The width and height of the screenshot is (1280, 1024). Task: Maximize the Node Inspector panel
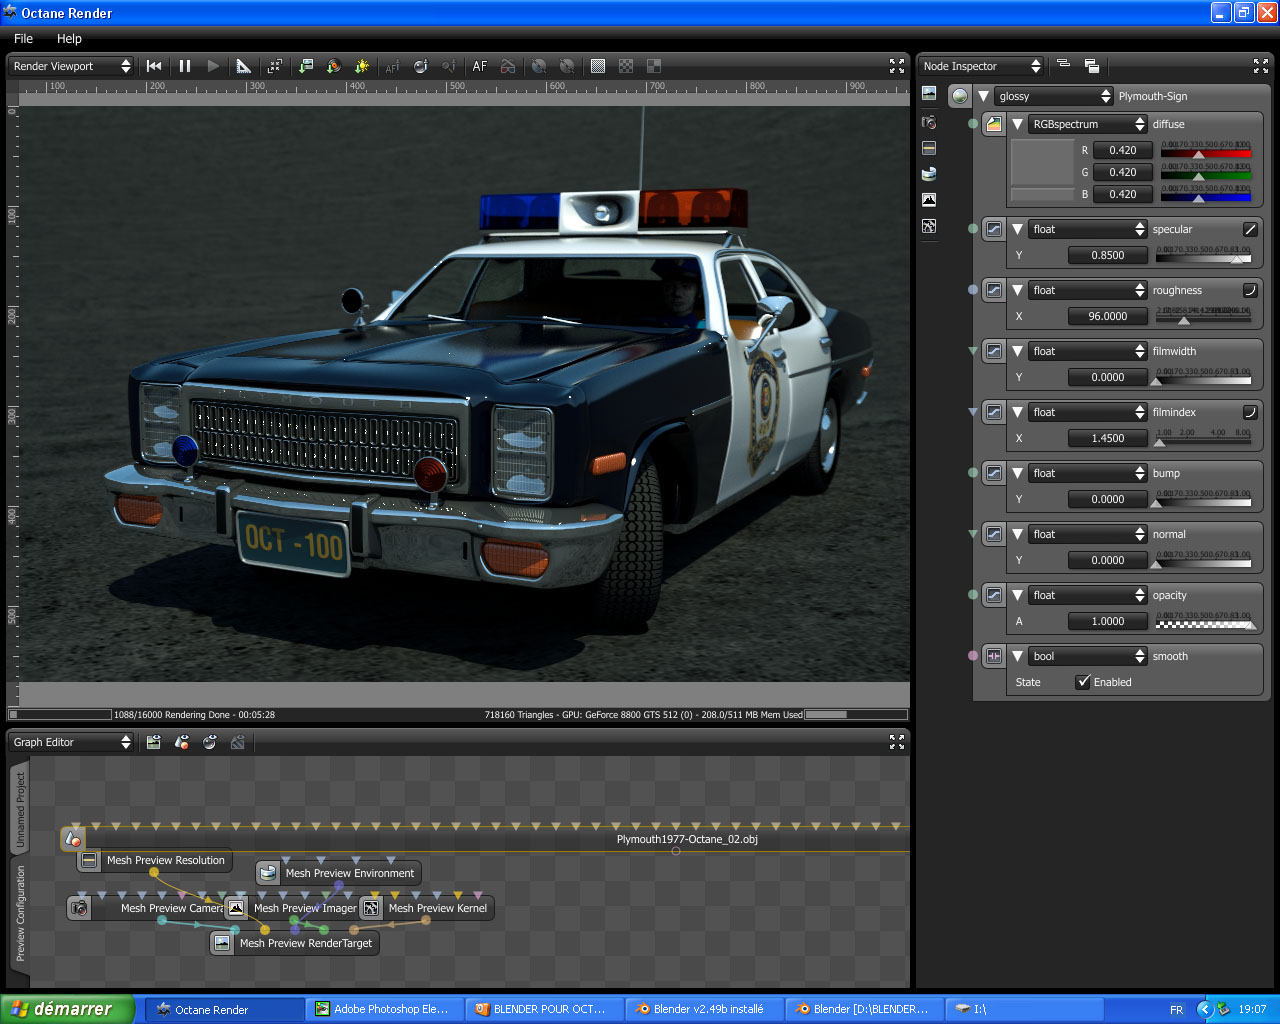pyautogui.click(x=1261, y=66)
